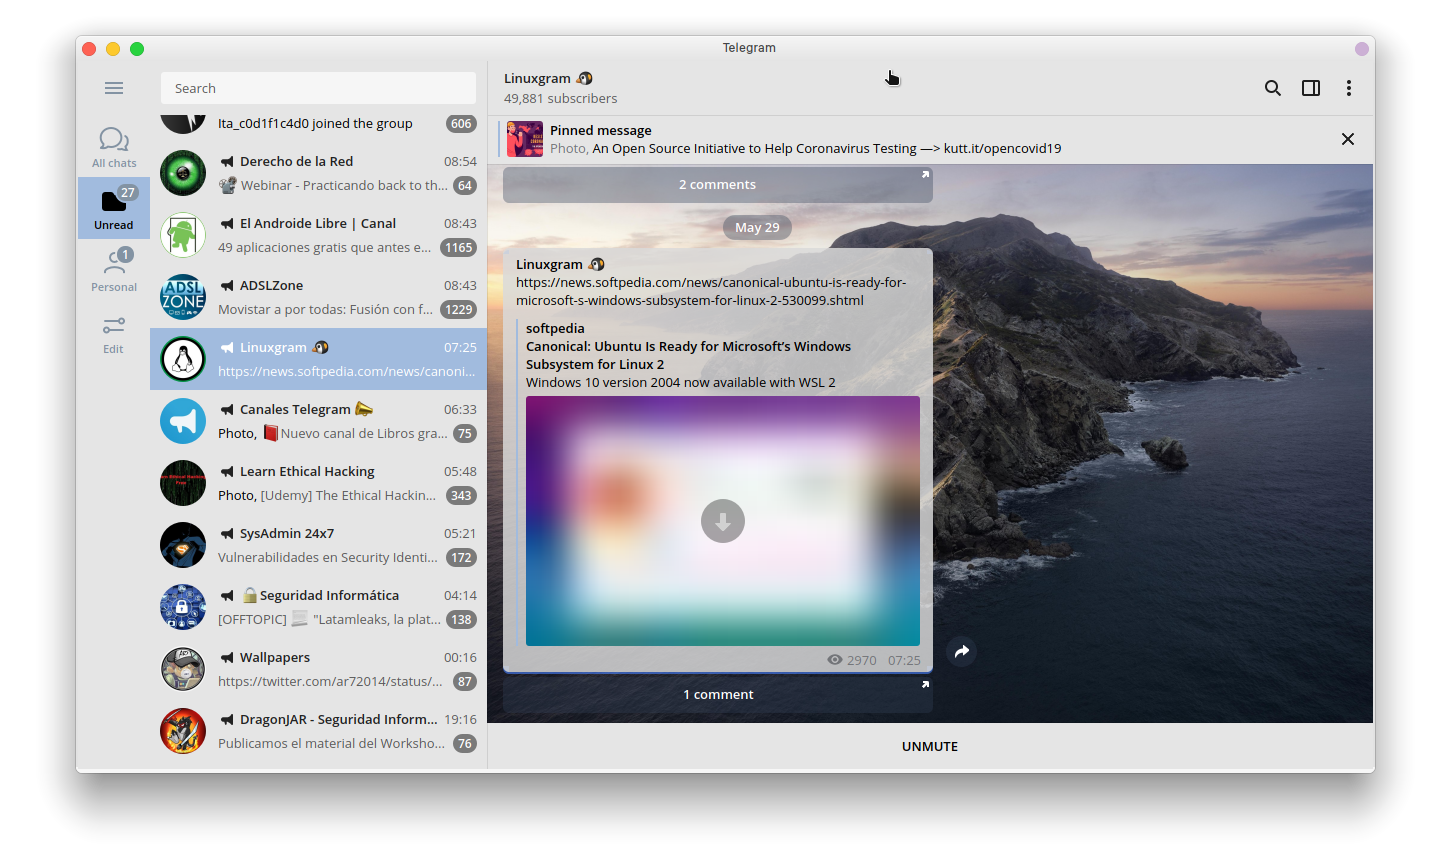
Task: Click Learn Ethical Hacking dark avatar
Action: pyautogui.click(x=183, y=483)
